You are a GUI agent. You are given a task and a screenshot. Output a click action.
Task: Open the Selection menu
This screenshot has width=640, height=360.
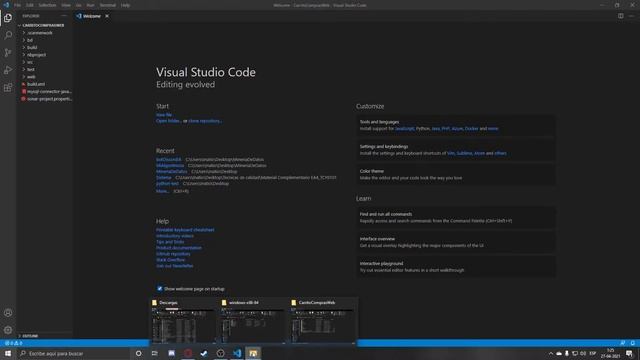[x=47, y=5]
